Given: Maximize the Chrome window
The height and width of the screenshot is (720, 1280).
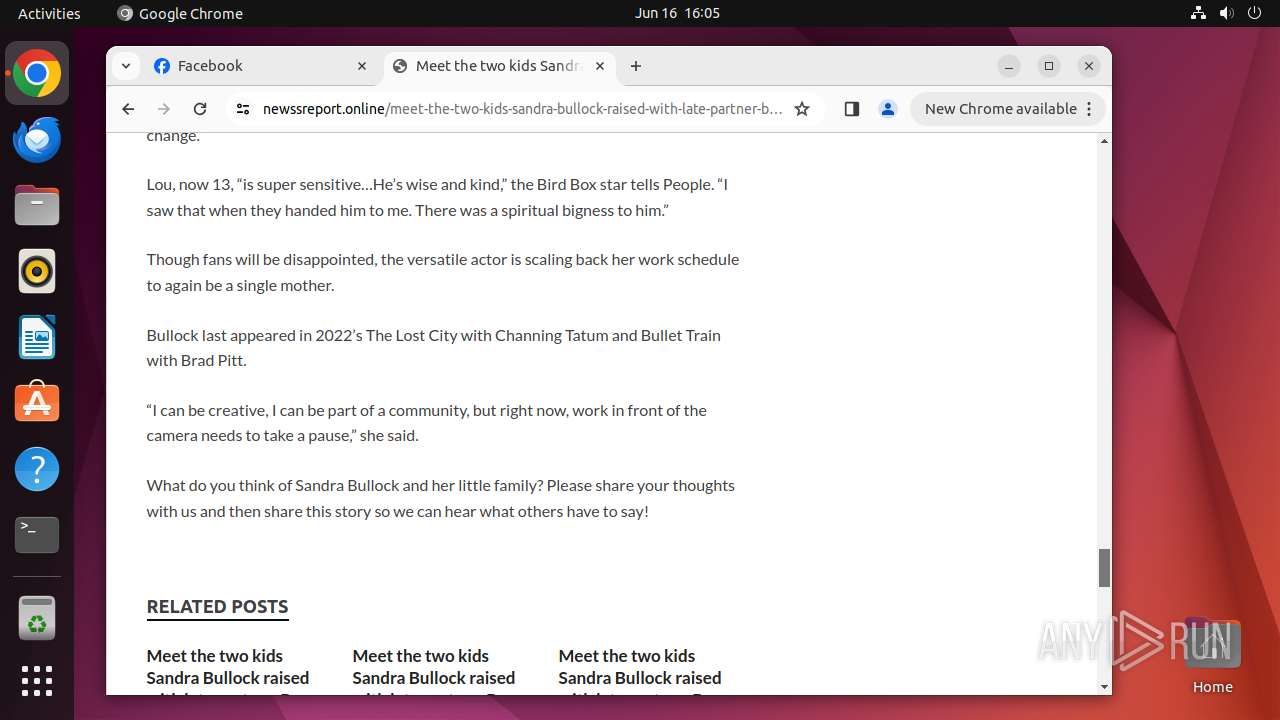Looking at the screenshot, I should 1049,66.
